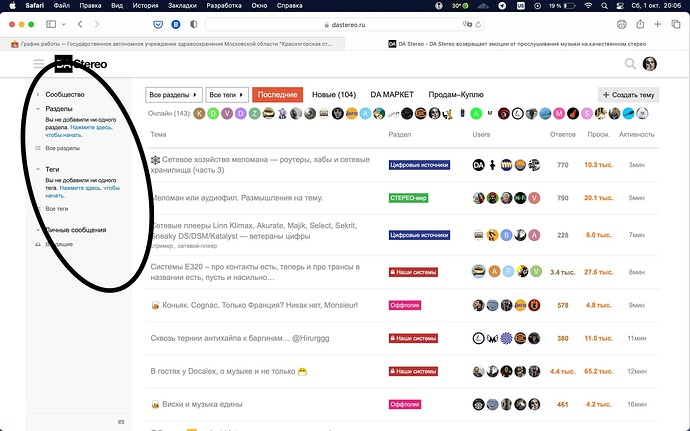Image resolution: width=690 pixels, height=431 pixels.
Task: Collapse the Разделы sidebar section
Action: [58, 108]
